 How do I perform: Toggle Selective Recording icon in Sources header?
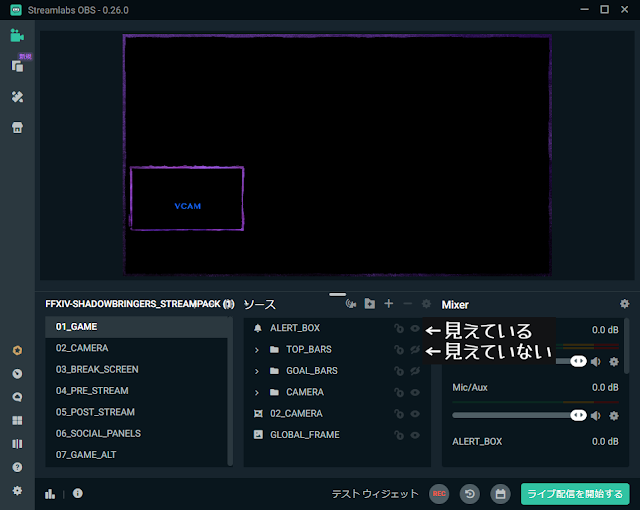(351, 304)
